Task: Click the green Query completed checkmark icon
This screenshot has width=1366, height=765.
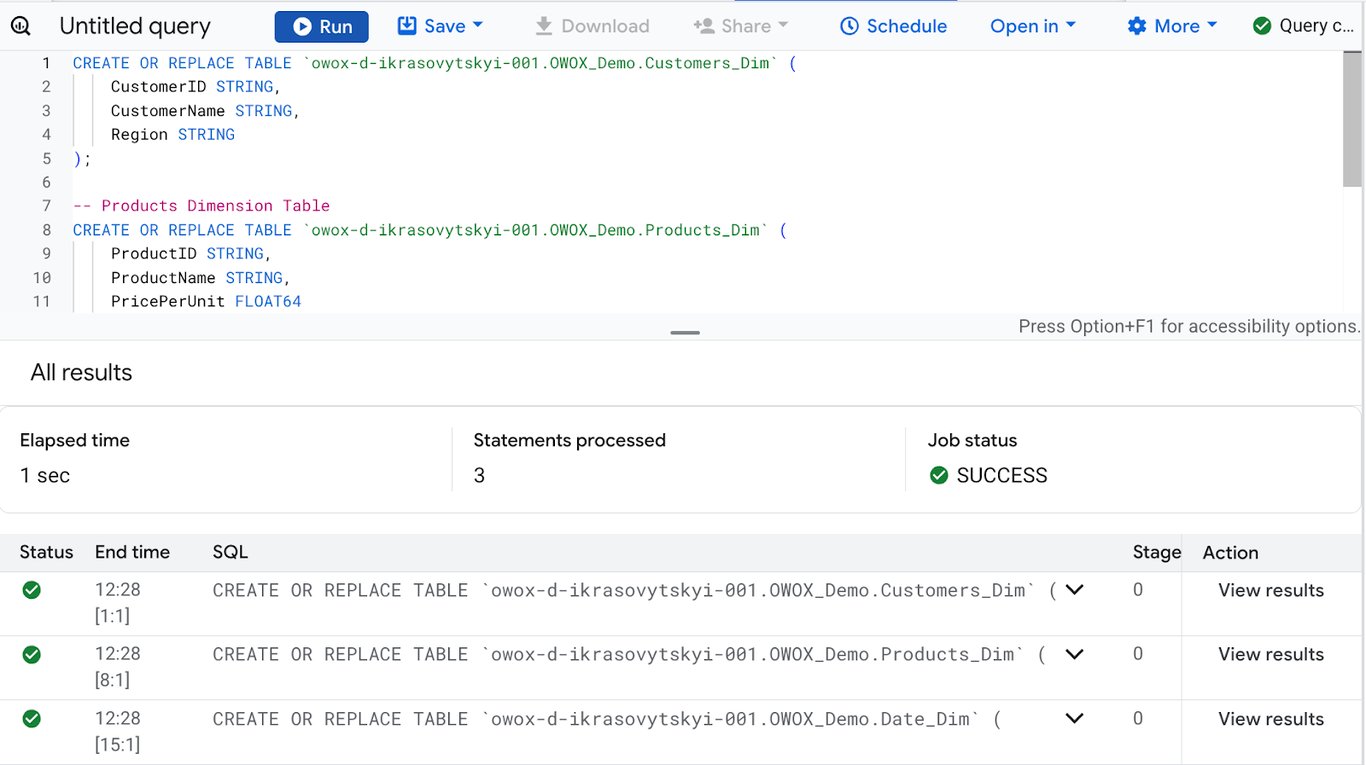Action: [1262, 26]
